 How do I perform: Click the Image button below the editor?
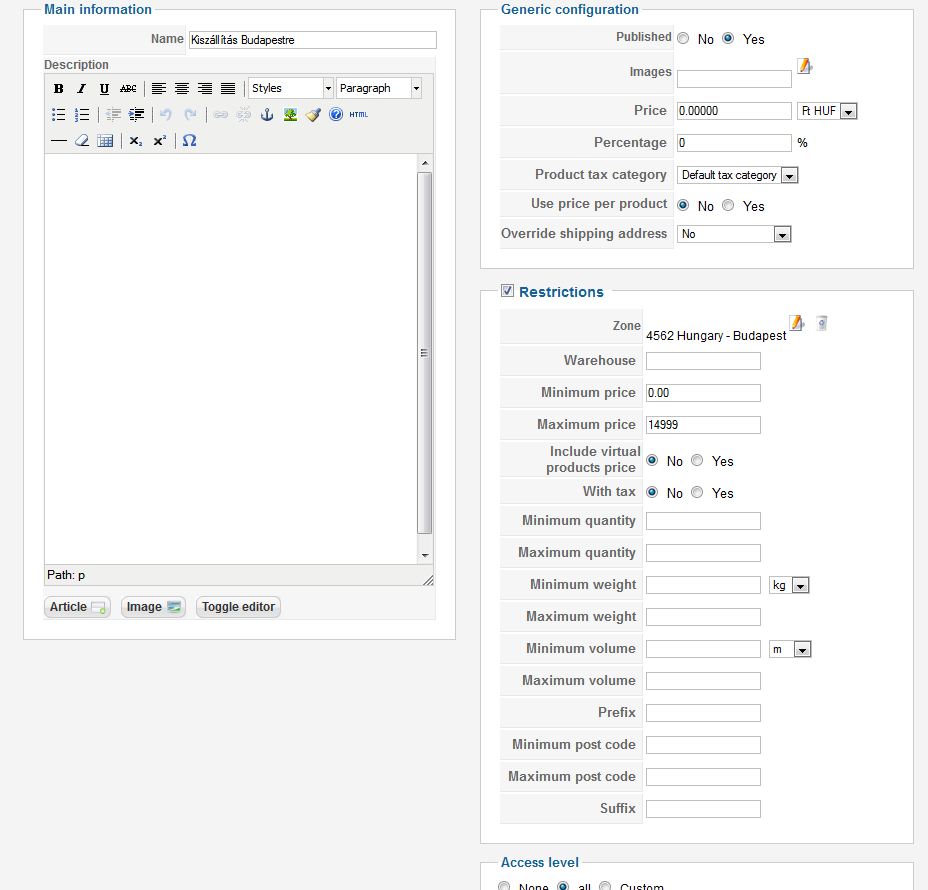153,607
